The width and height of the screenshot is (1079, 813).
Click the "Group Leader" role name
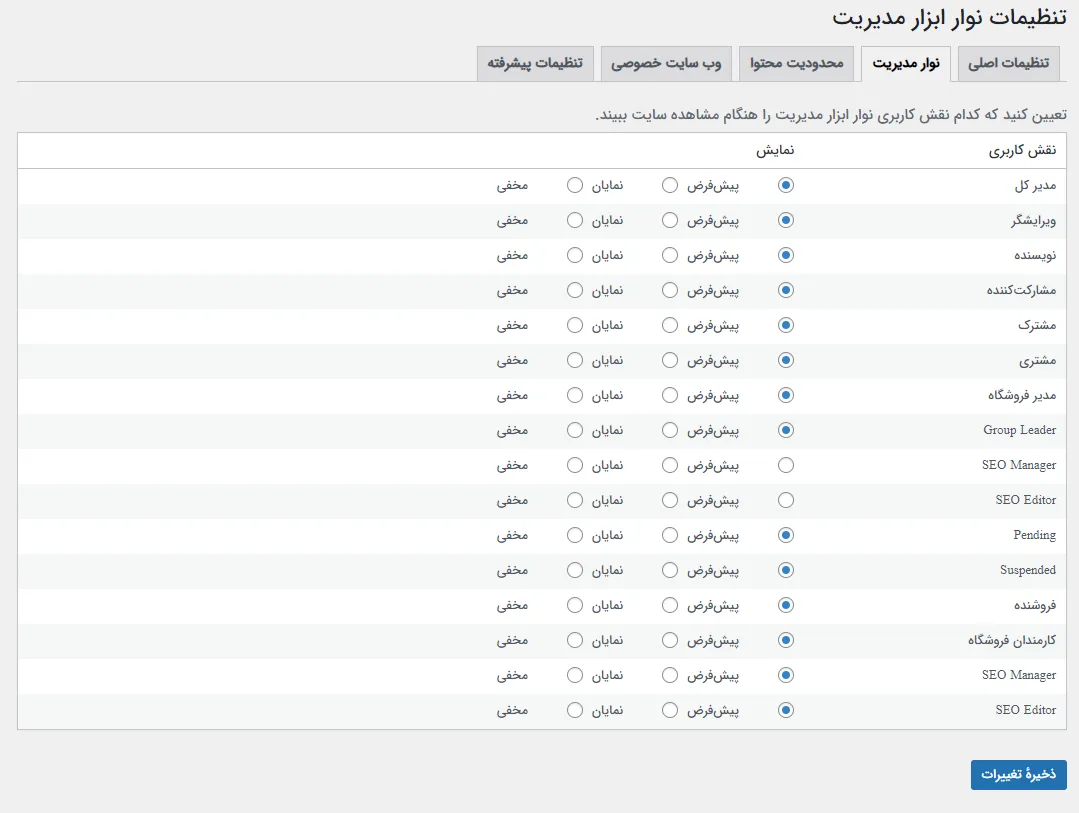1019,430
